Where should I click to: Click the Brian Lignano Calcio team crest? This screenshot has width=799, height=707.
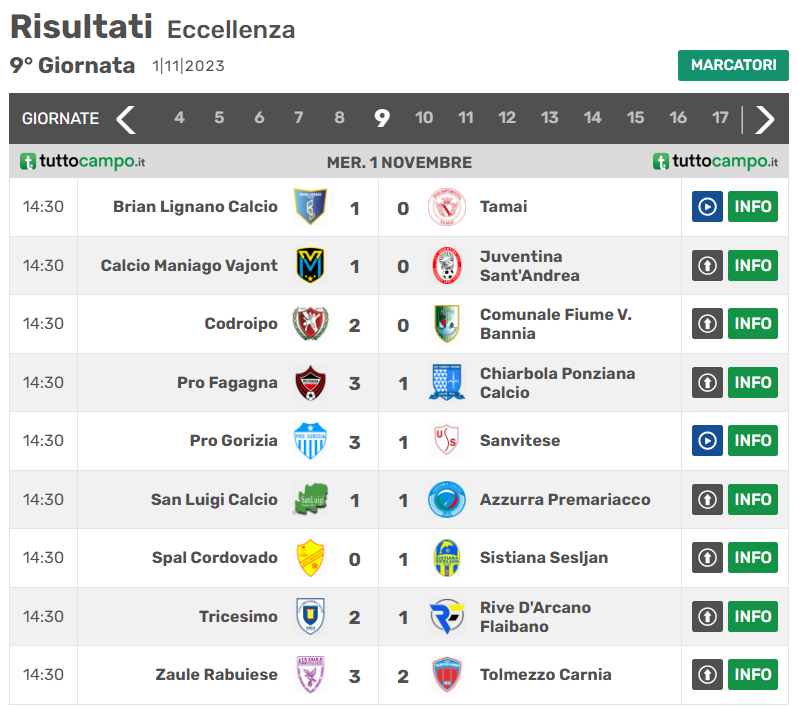(x=310, y=207)
